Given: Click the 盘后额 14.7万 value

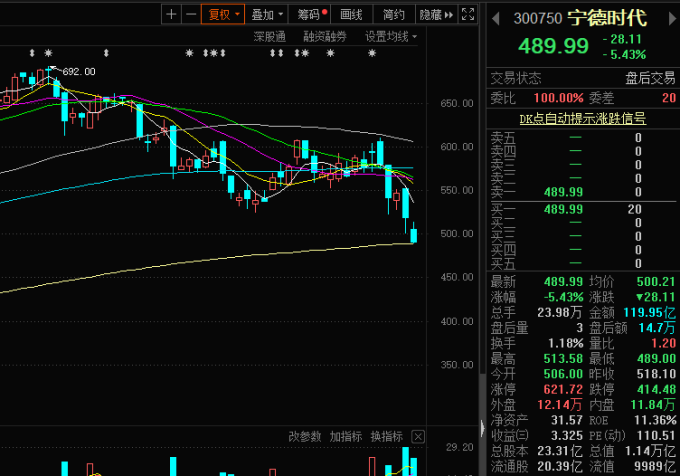Looking at the screenshot, I should point(657,328).
